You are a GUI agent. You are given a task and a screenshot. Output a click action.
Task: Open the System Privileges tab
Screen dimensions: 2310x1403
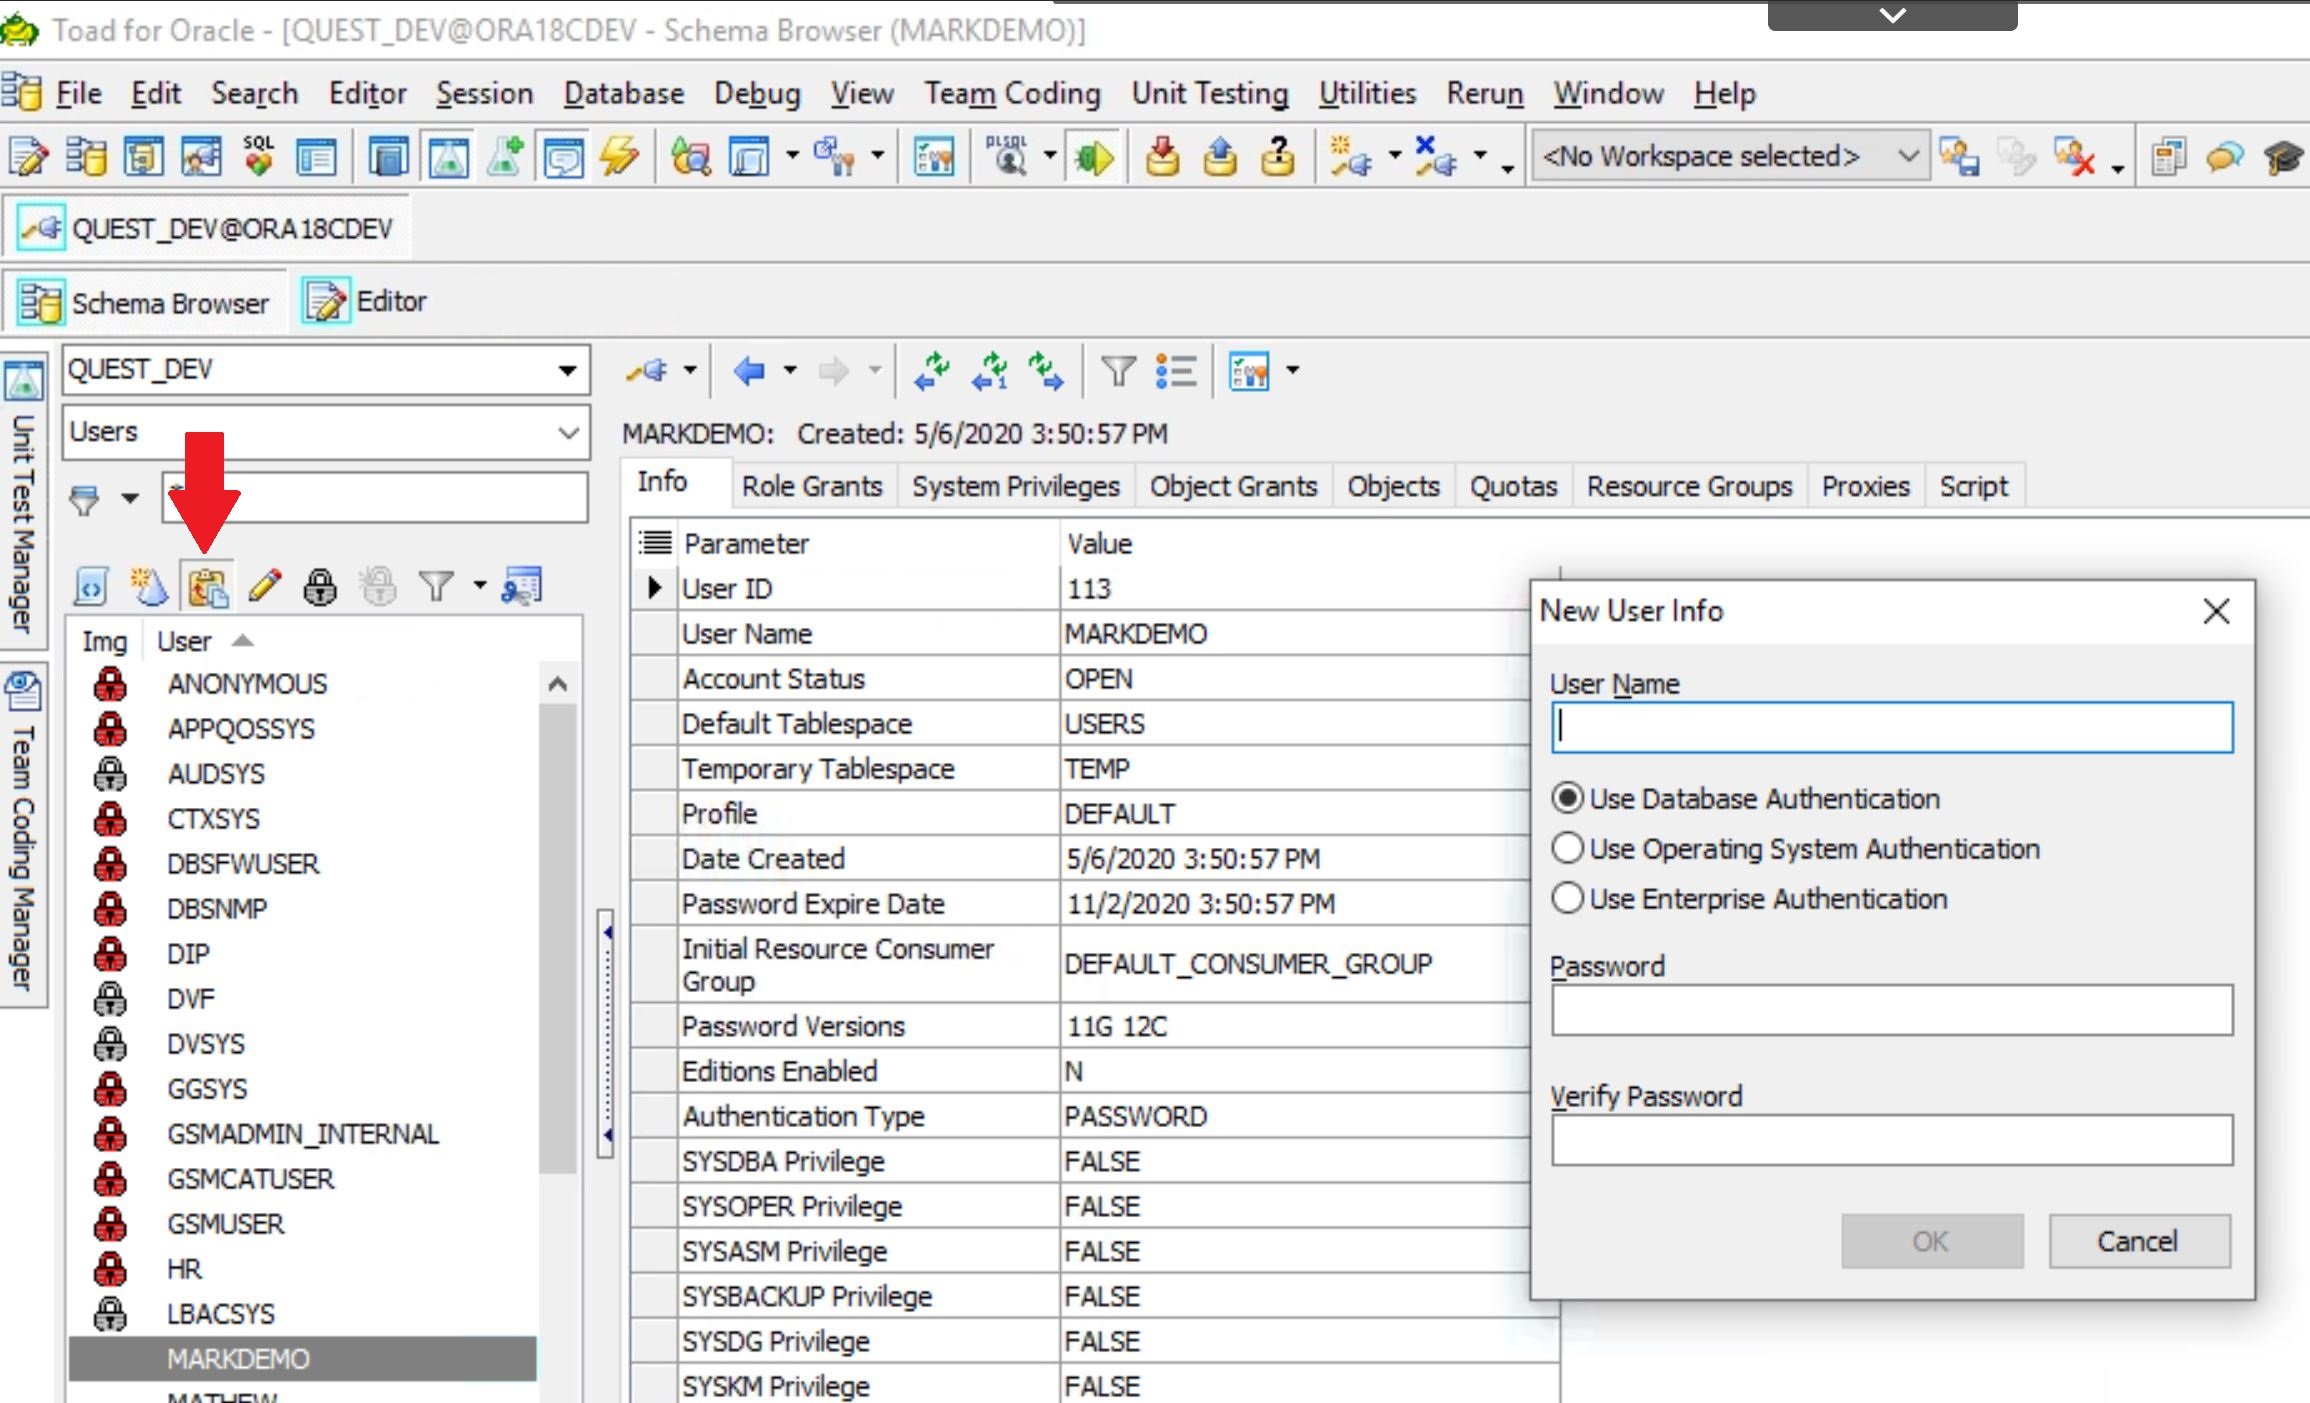(1013, 485)
